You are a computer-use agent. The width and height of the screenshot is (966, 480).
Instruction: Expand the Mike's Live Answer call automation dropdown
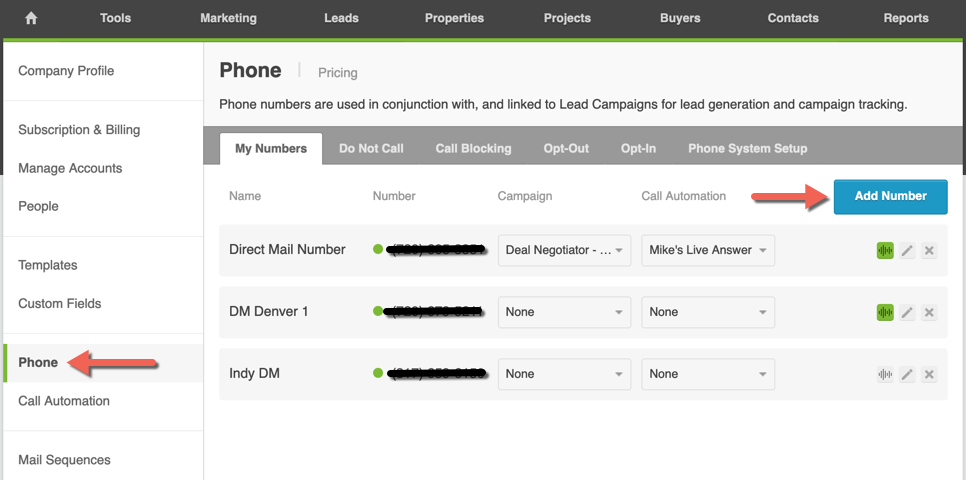tap(708, 250)
